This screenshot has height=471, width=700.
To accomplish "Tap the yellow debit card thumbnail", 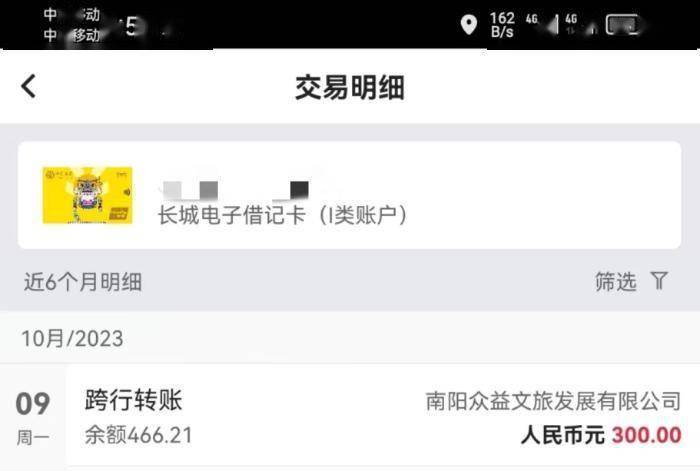I will pos(88,195).
